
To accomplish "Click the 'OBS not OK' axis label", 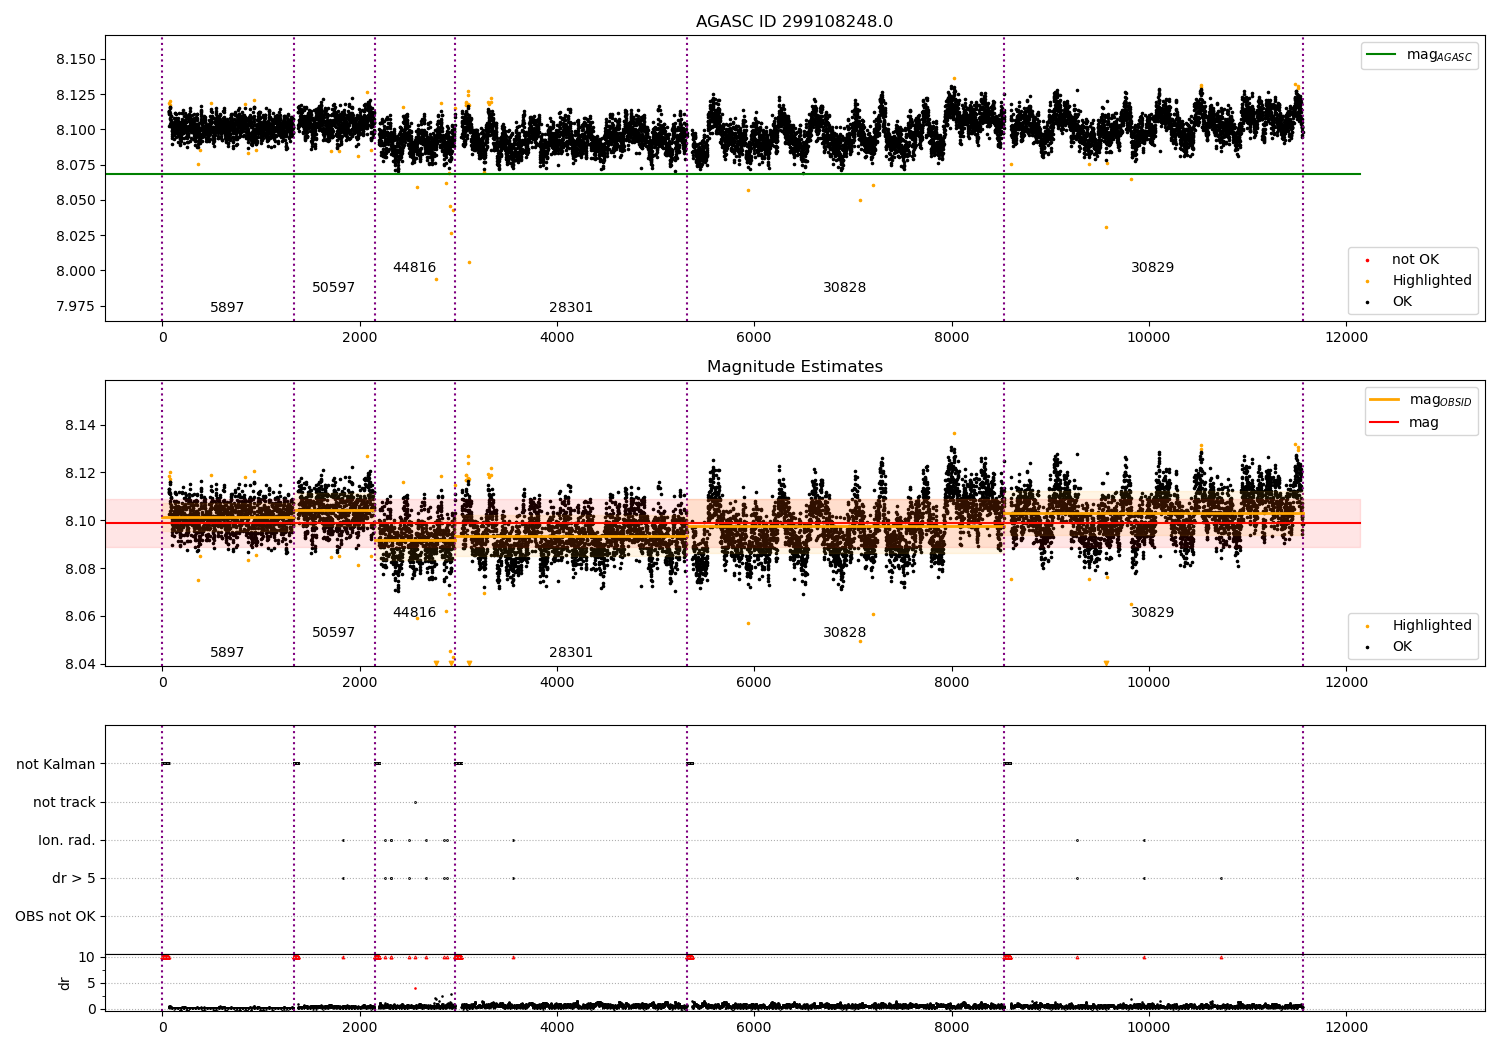I will click(x=56, y=917).
